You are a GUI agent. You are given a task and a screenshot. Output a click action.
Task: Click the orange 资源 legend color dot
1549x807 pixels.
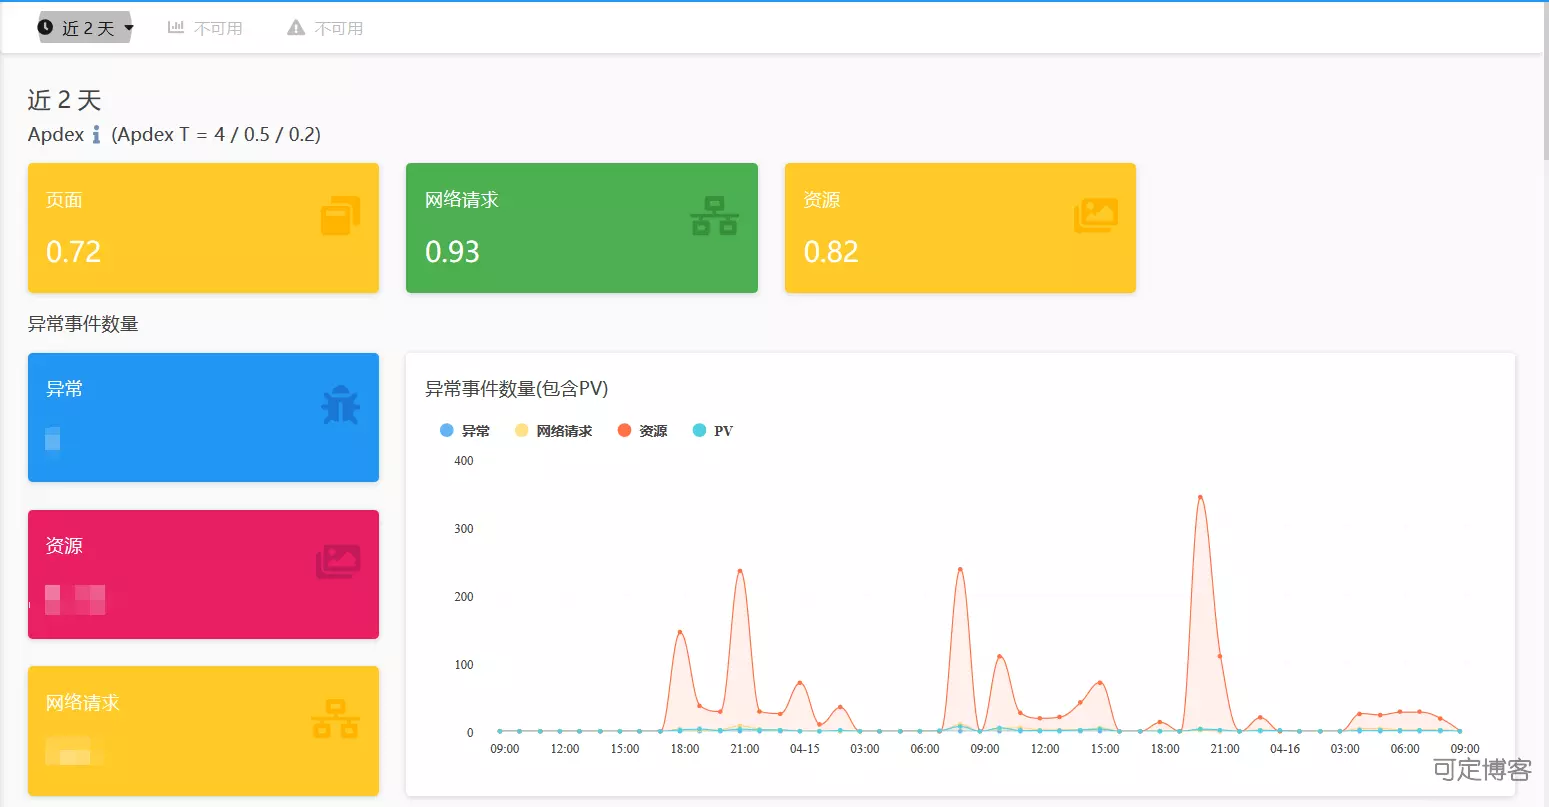(x=624, y=430)
